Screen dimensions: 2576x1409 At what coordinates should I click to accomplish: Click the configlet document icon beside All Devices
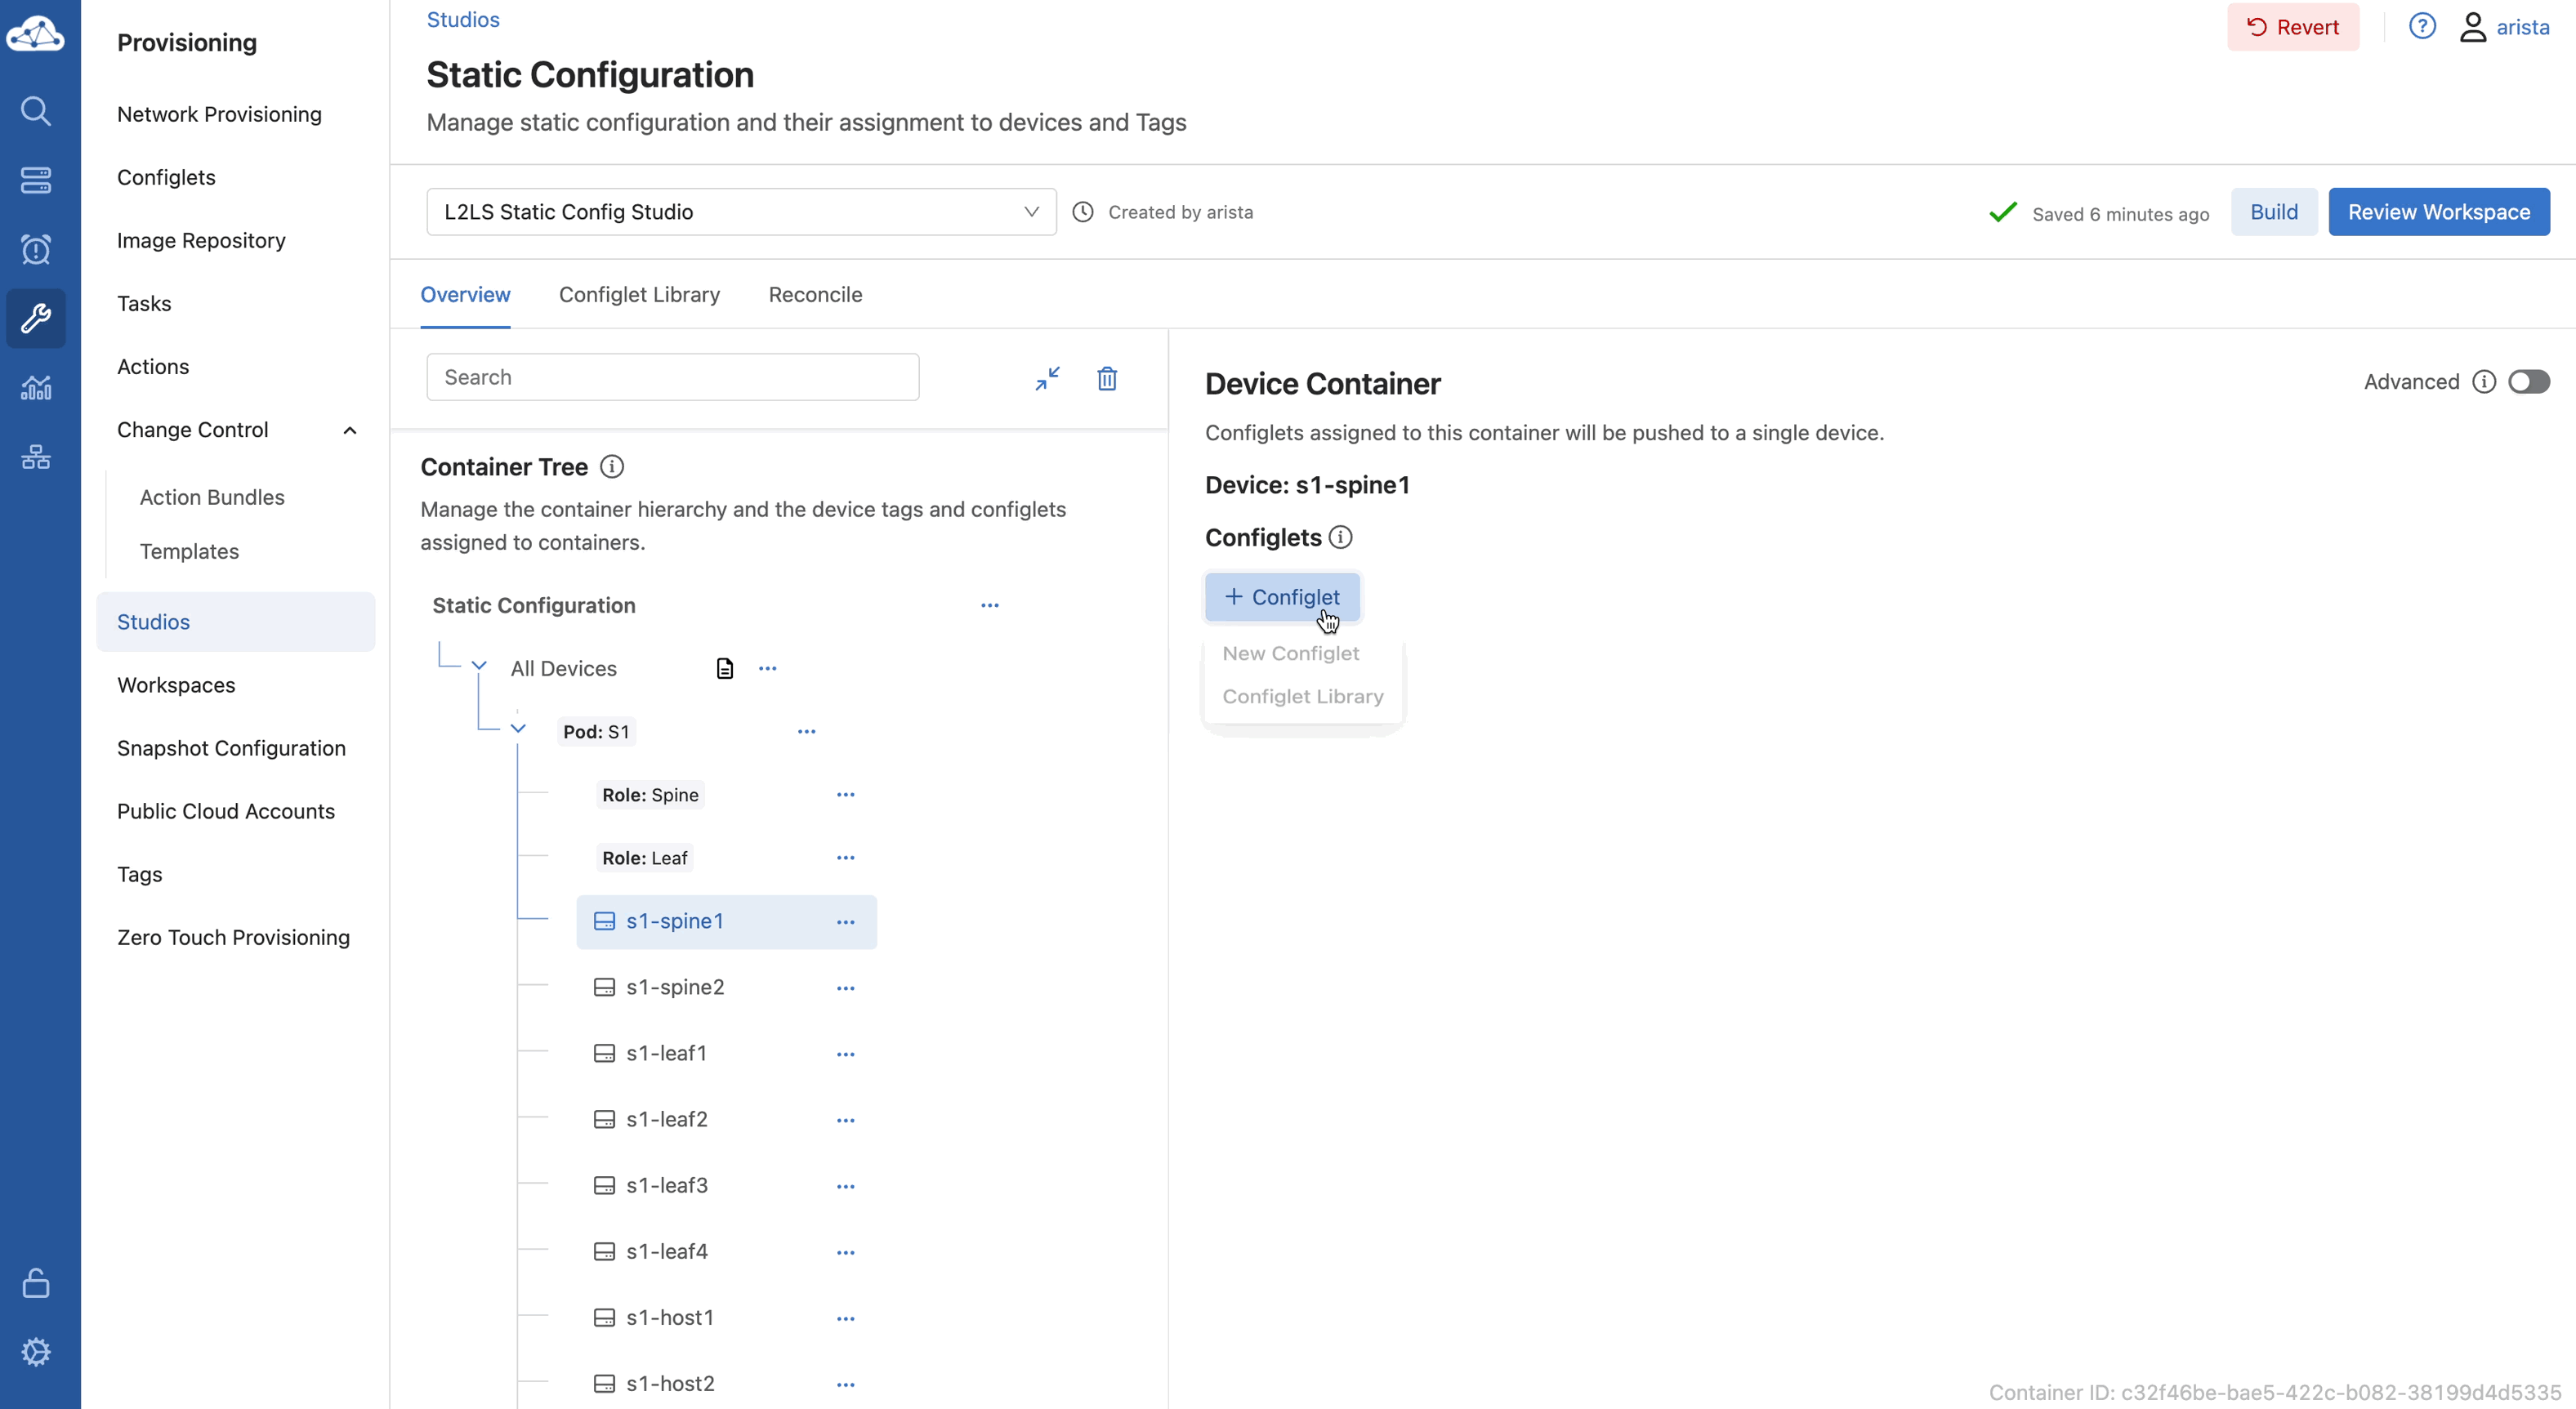click(725, 668)
